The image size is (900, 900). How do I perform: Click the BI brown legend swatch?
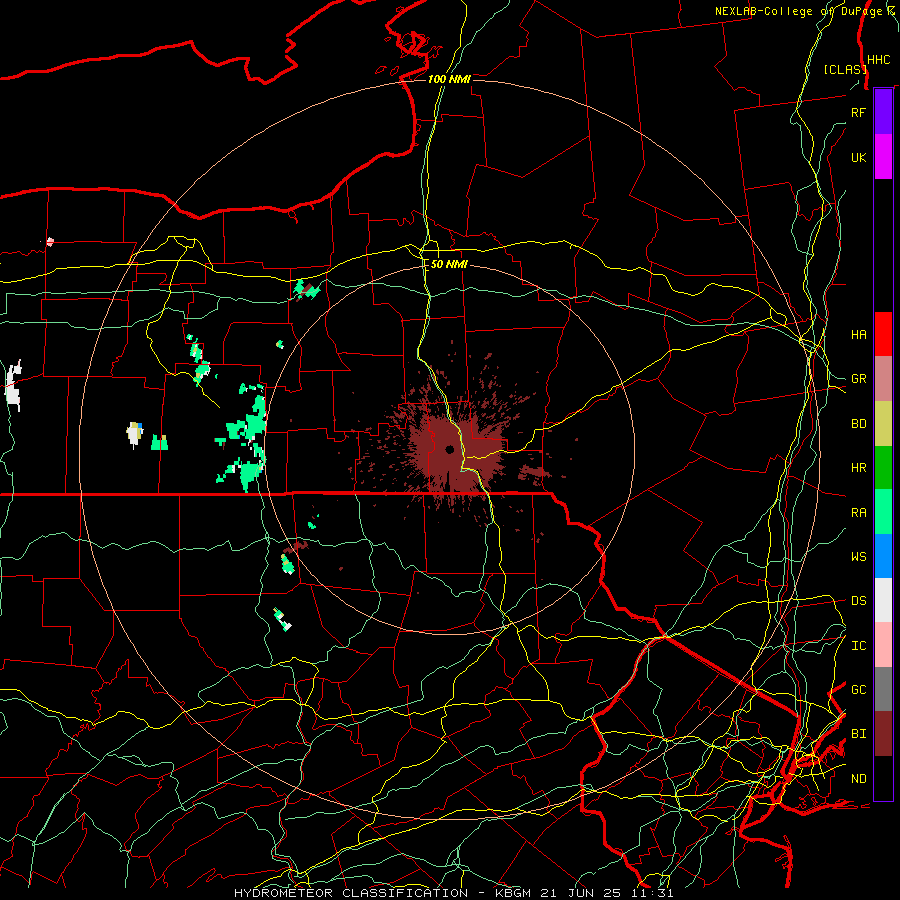(883, 734)
